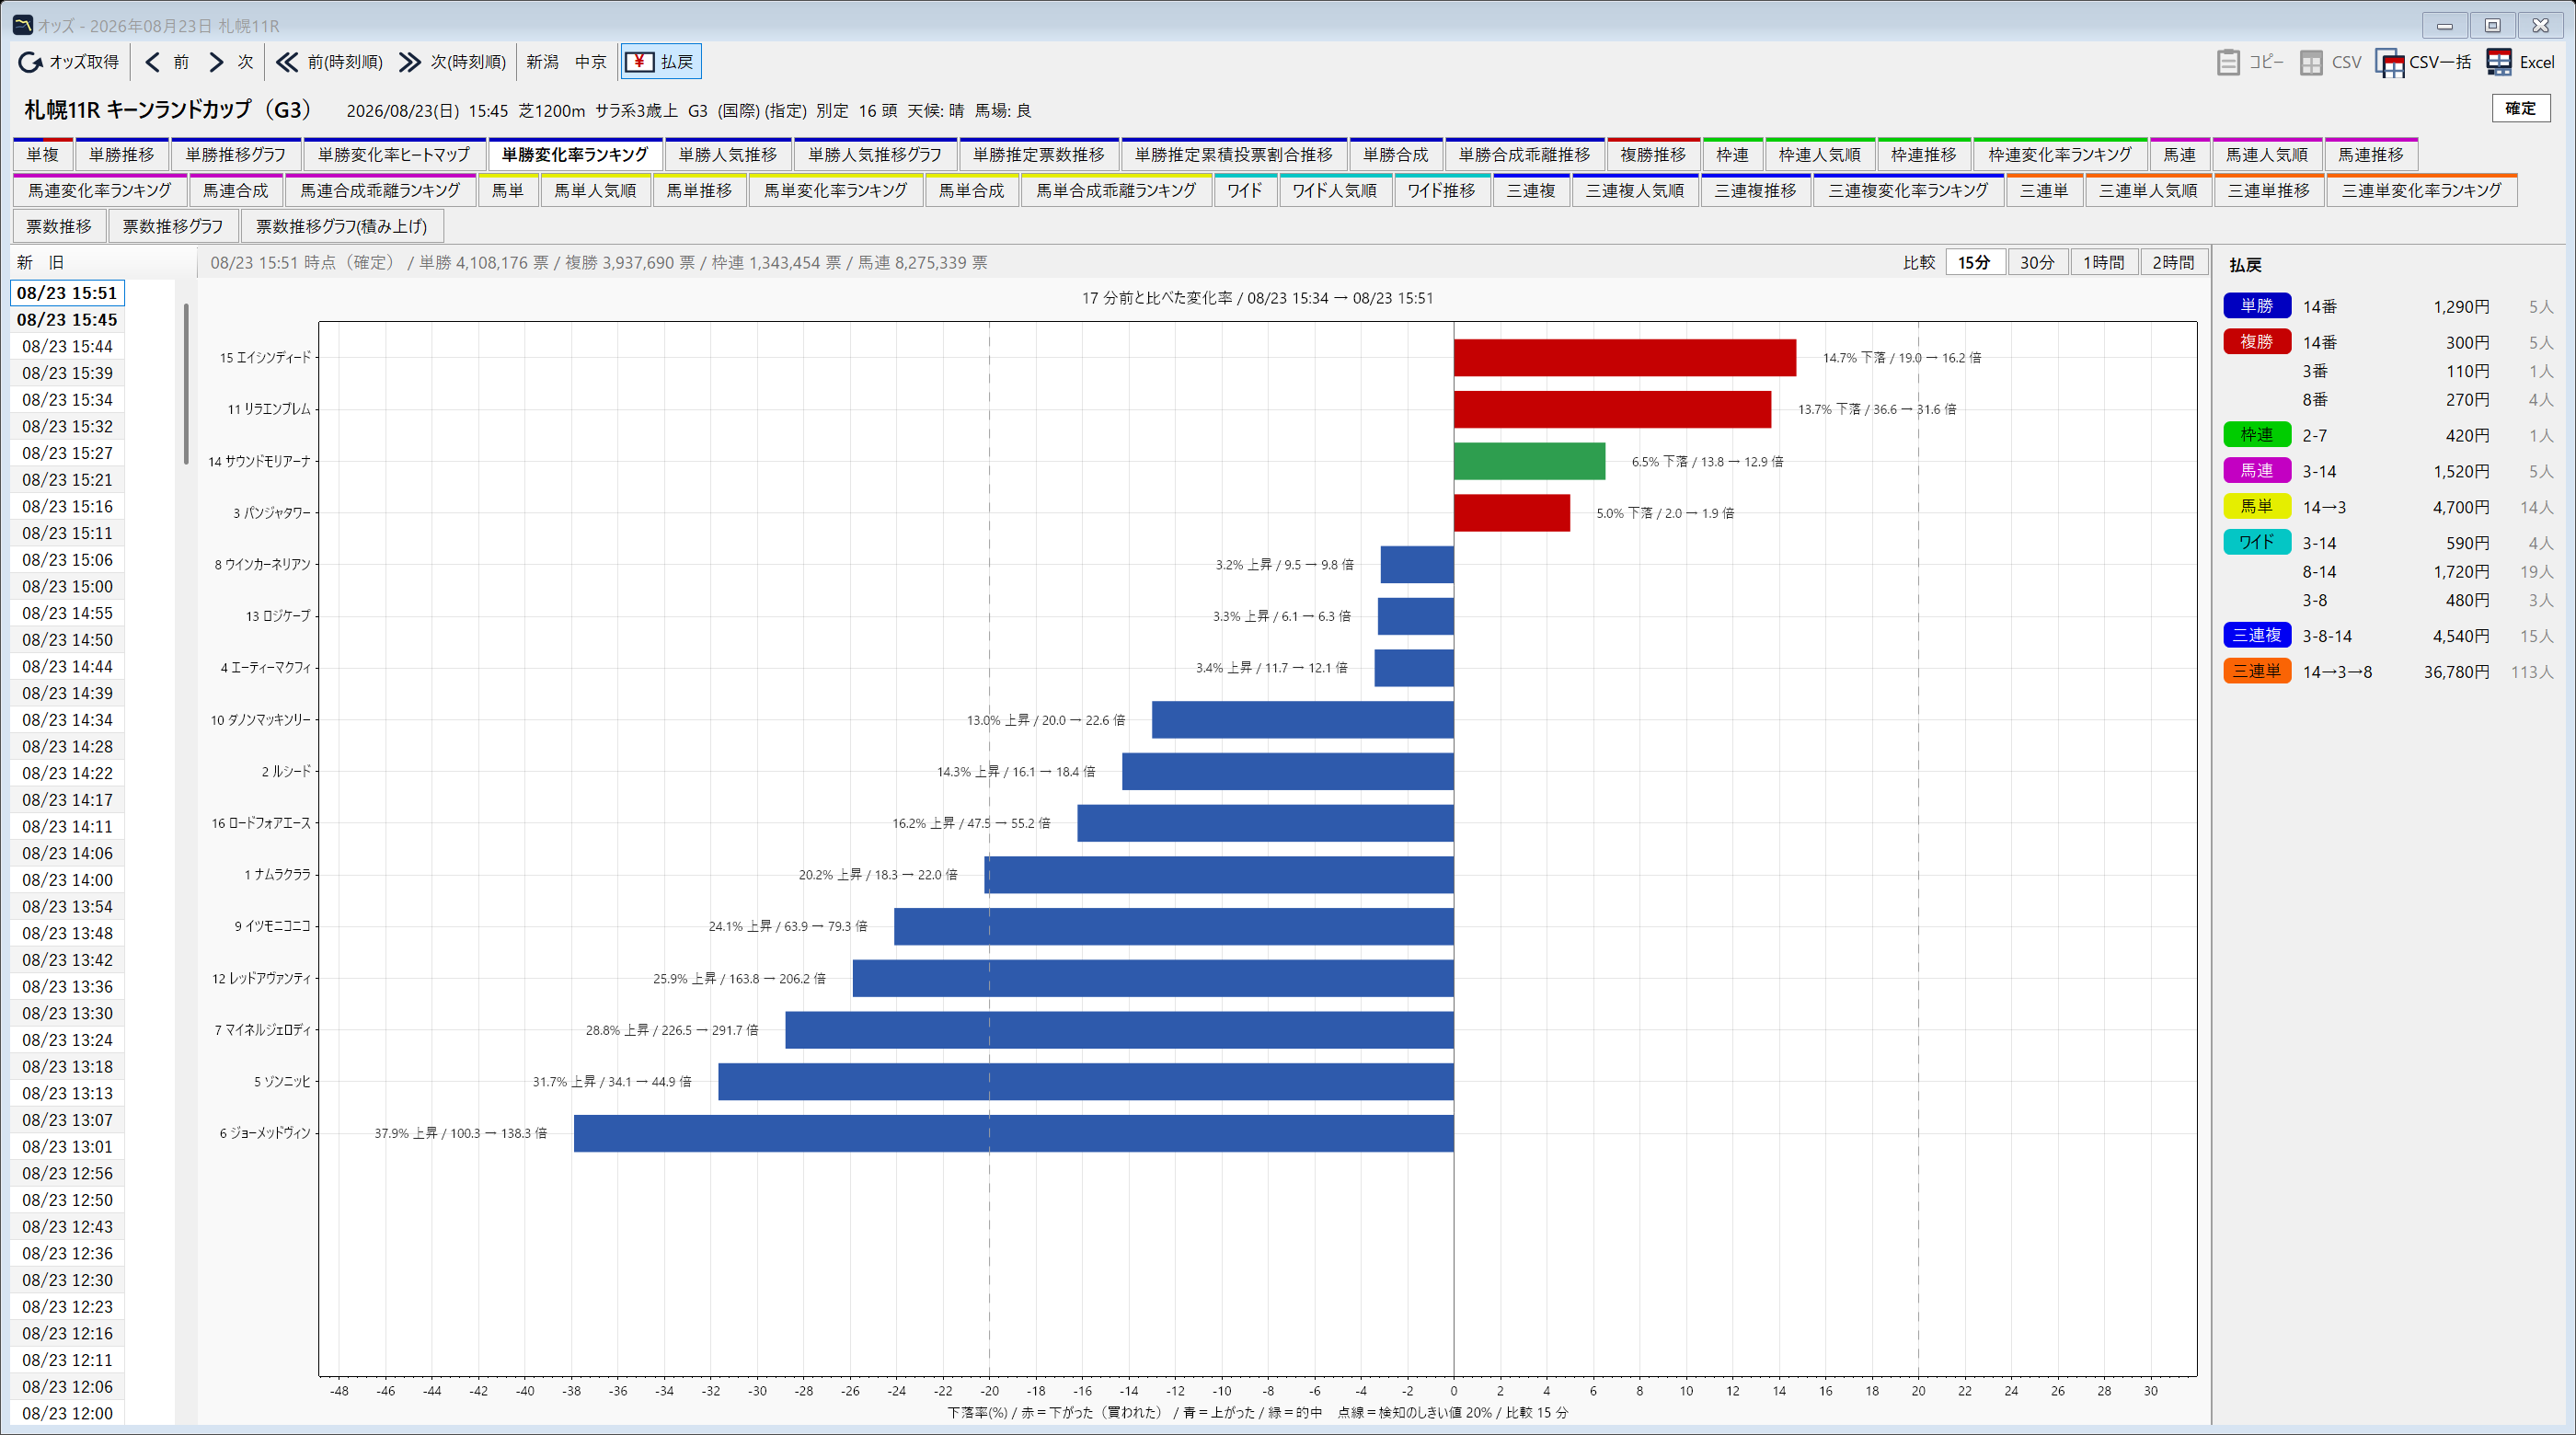2576x1435 pixels.
Task: Click the CSV一括 batch export icon
Action: (x=2389, y=62)
